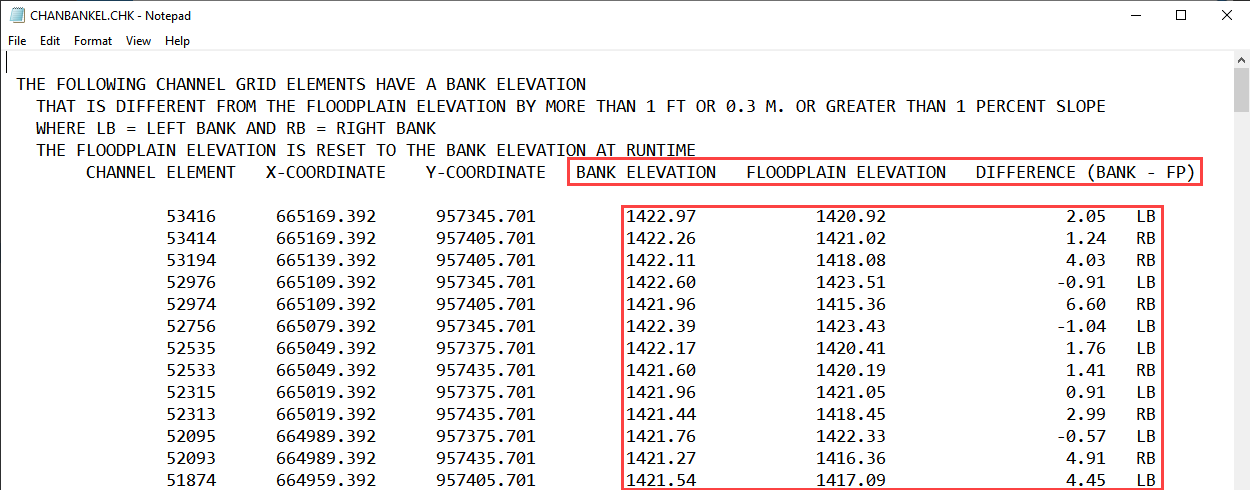
Task: Open the Edit menu
Action: pos(50,41)
